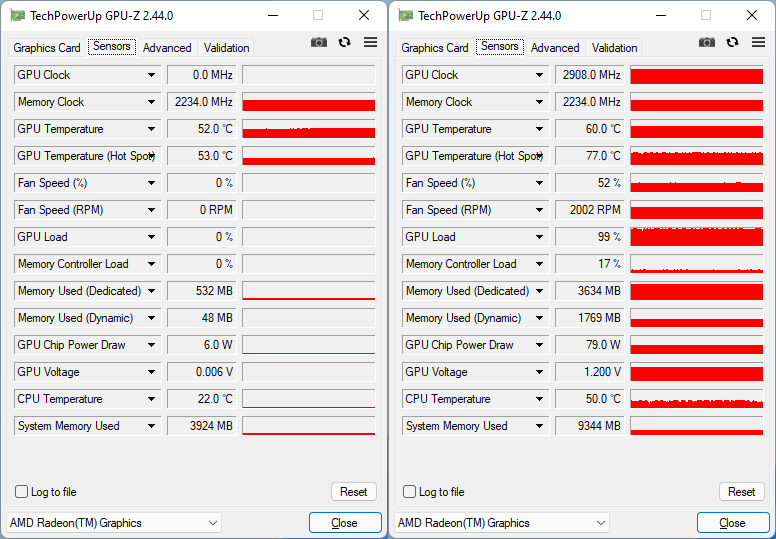Click 2908.0 MHz GPU Clock value
The width and height of the screenshot is (776, 539).
[590, 75]
